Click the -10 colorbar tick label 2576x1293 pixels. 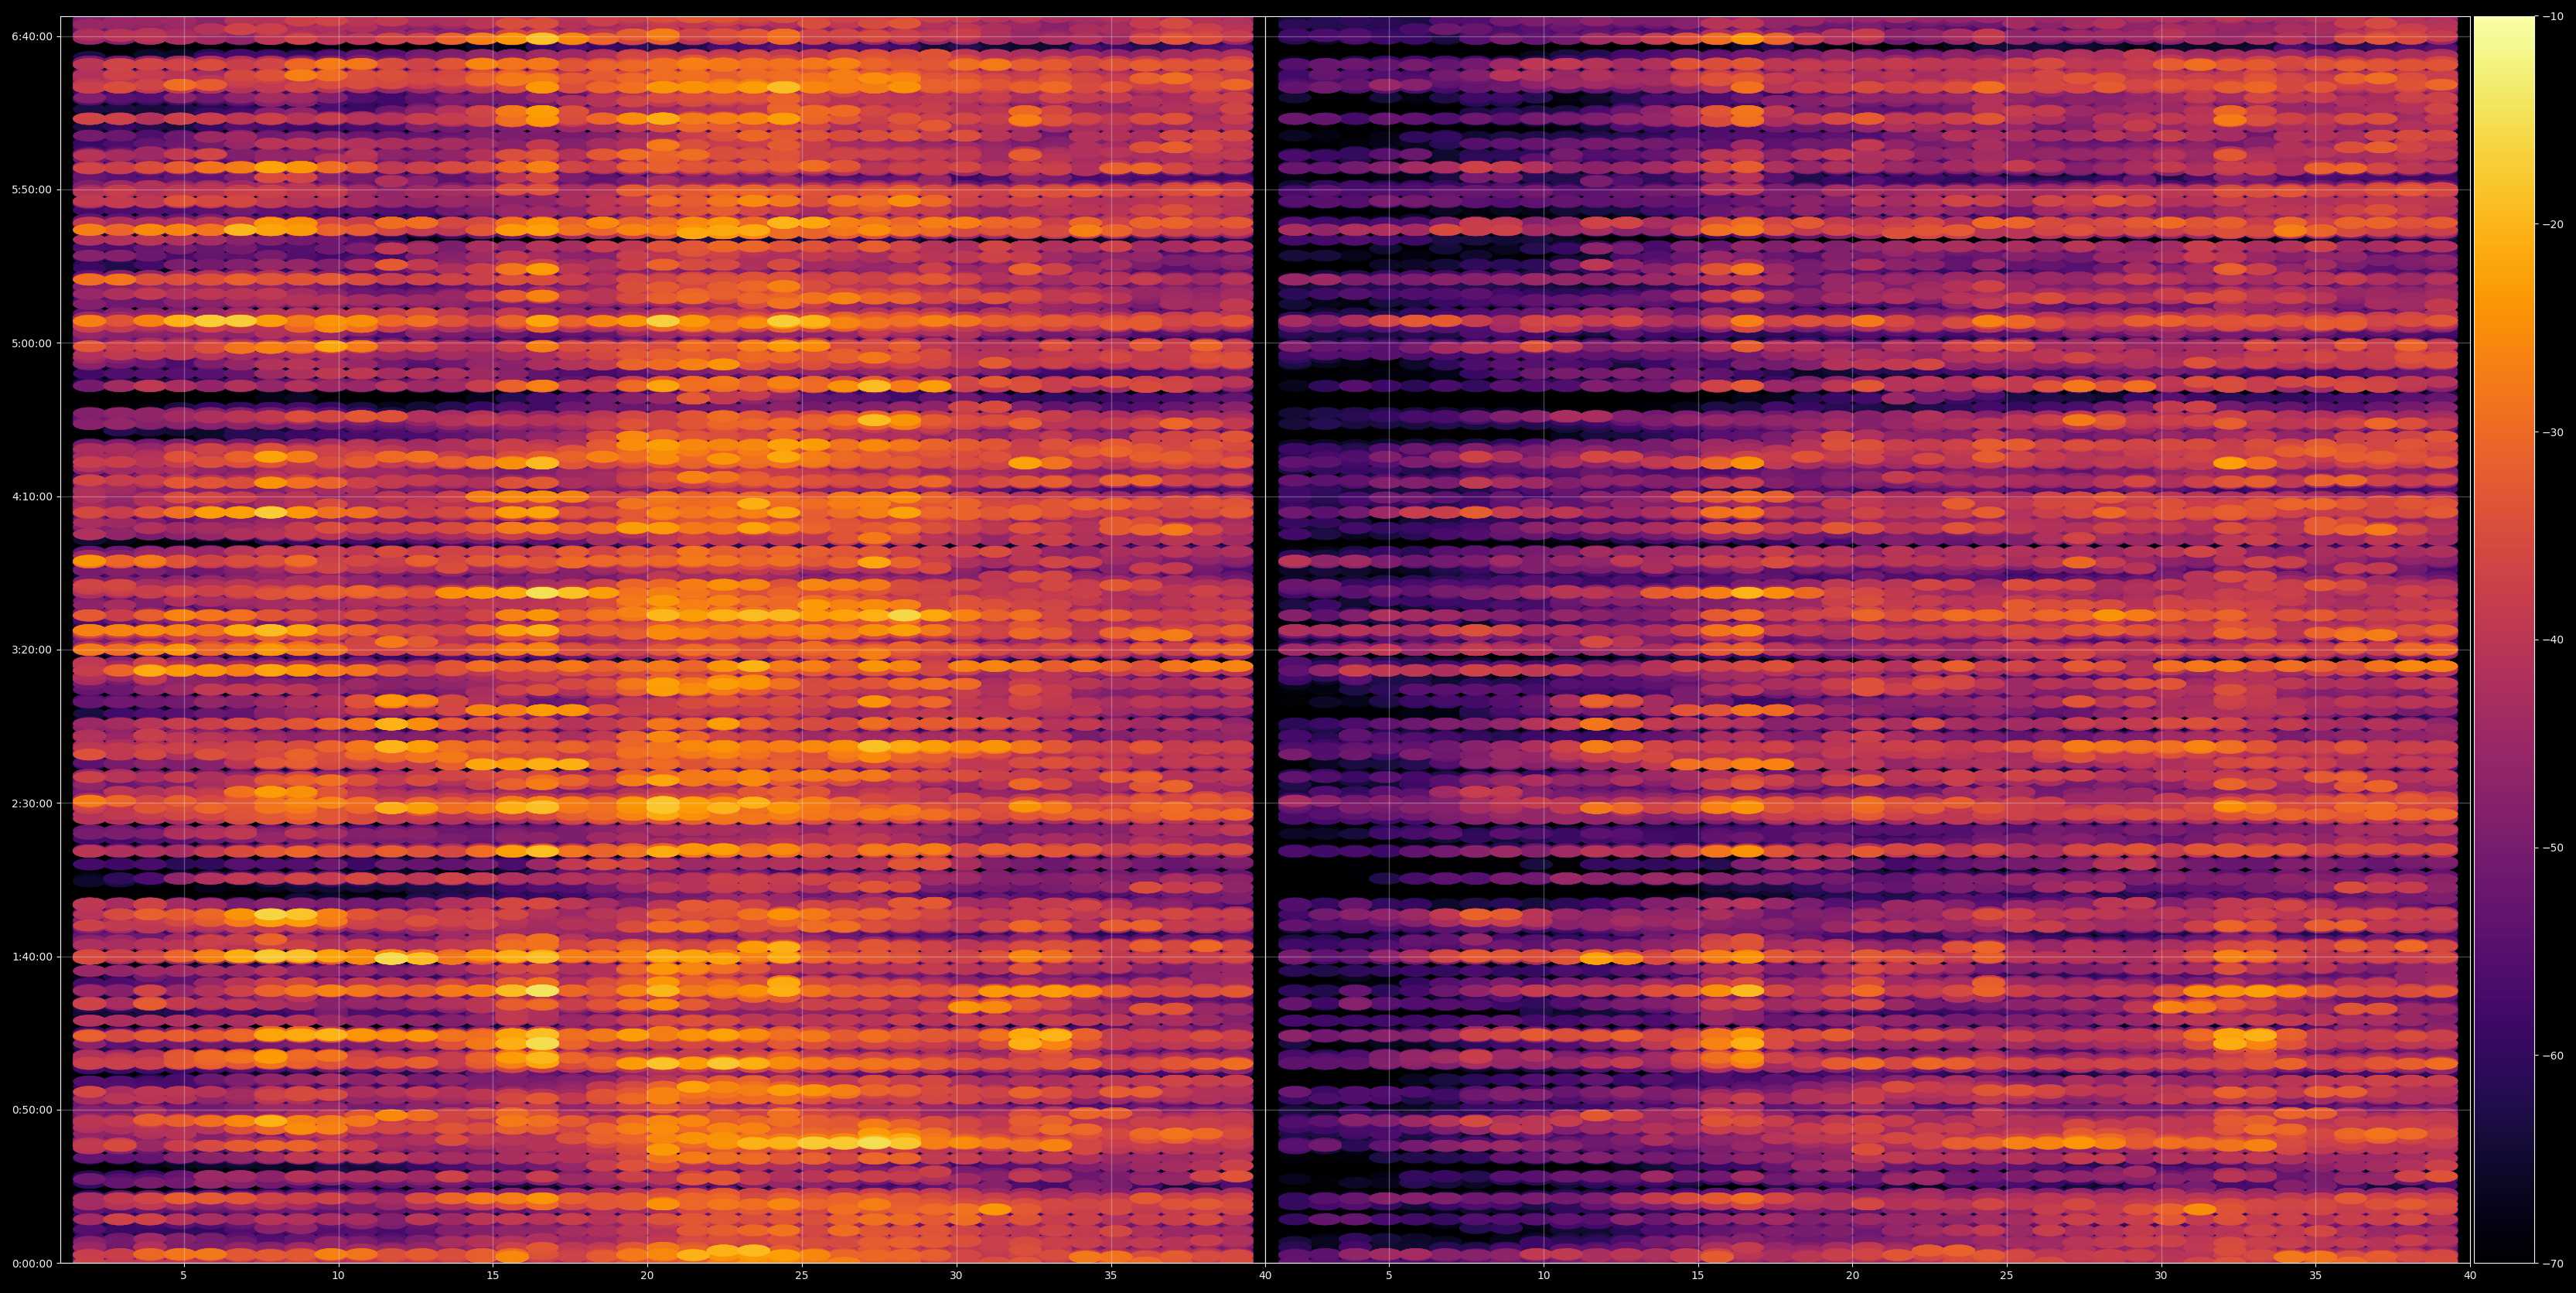point(2553,17)
